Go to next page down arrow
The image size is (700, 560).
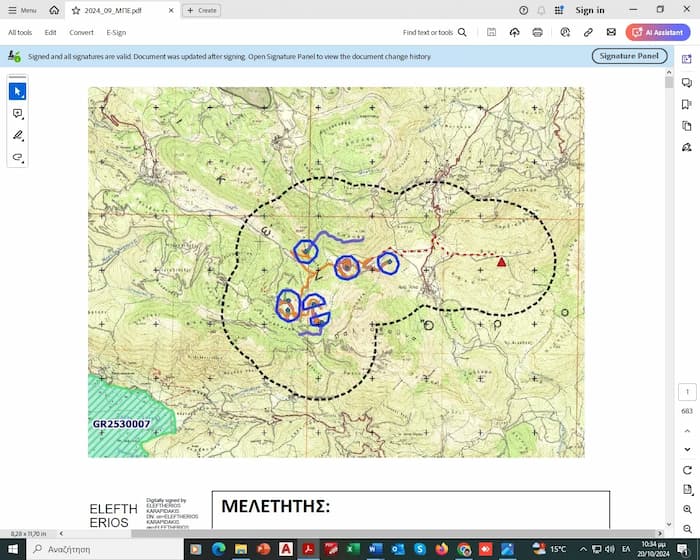(687, 449)
